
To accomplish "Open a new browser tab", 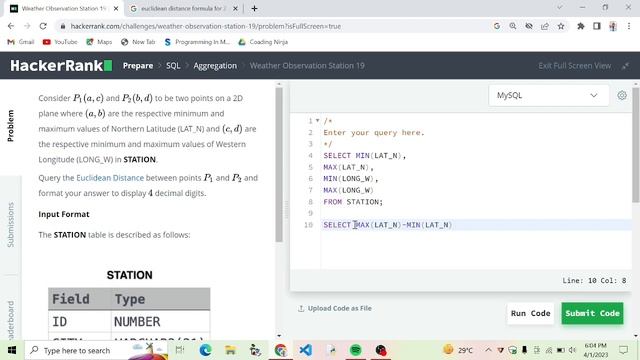I will pos(254,8).
